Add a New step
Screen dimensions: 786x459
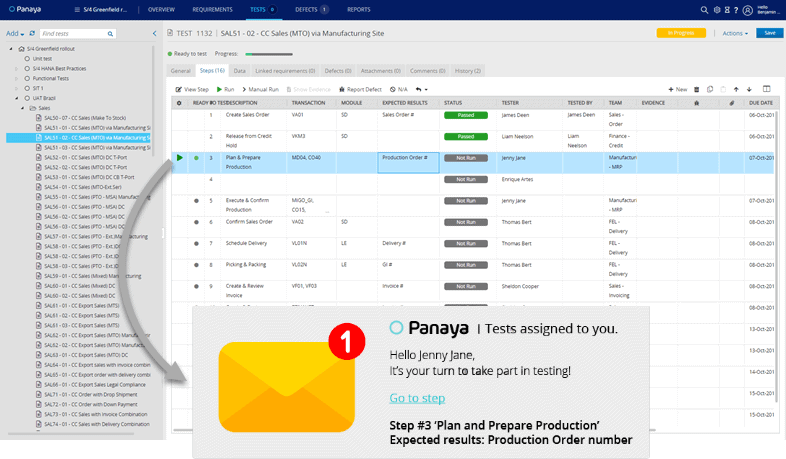pos(678,89)
